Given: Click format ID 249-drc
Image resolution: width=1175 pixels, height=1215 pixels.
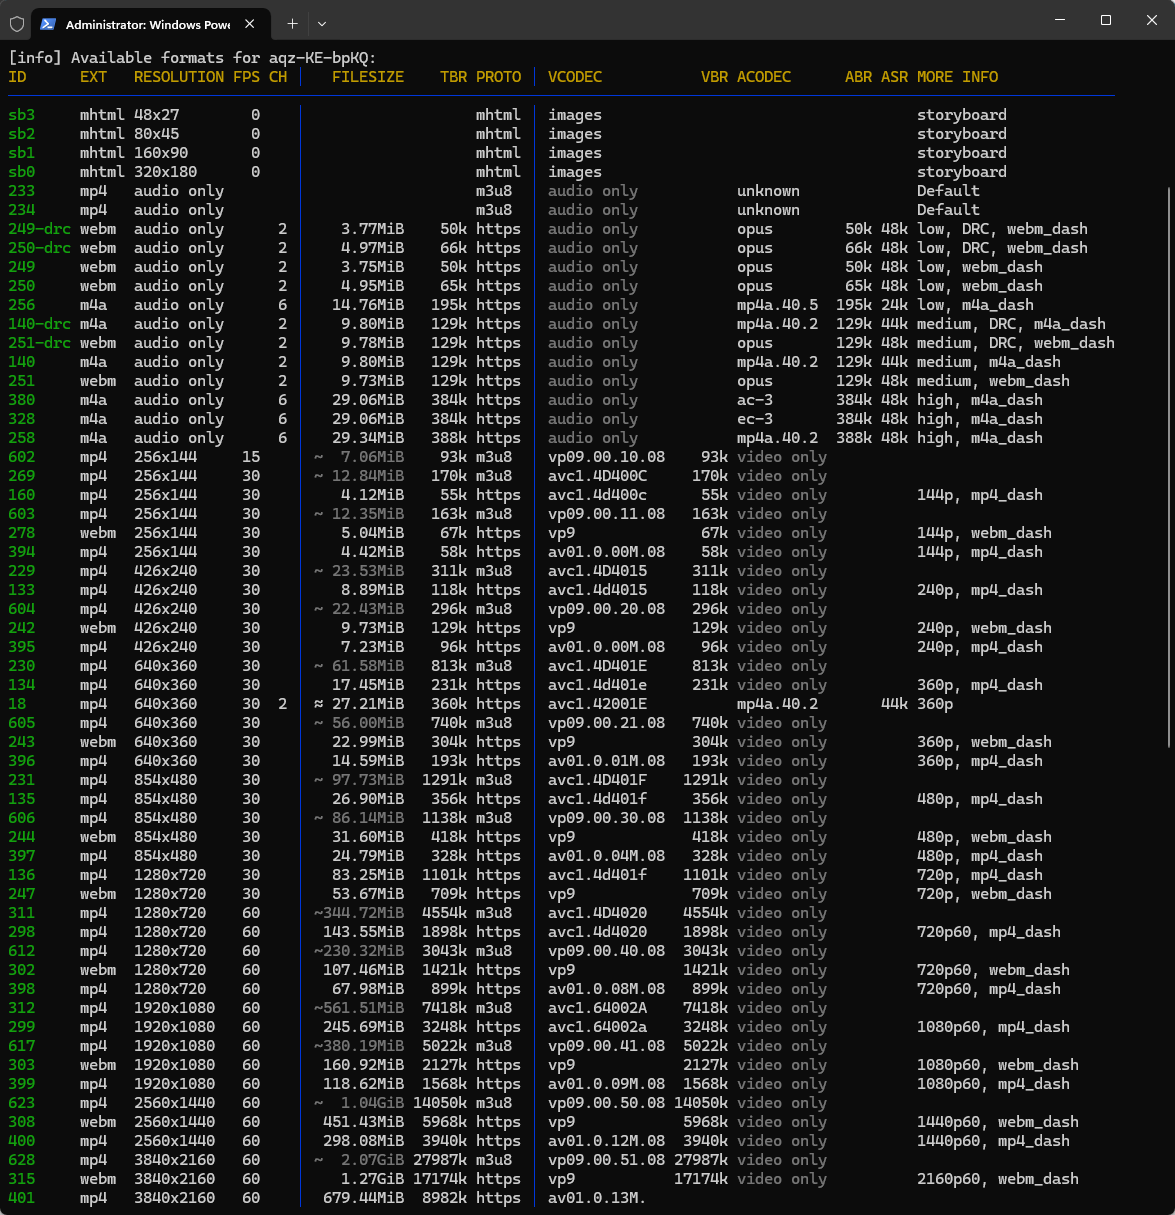Looking at the screenshot, I should (x=40, y=229).
